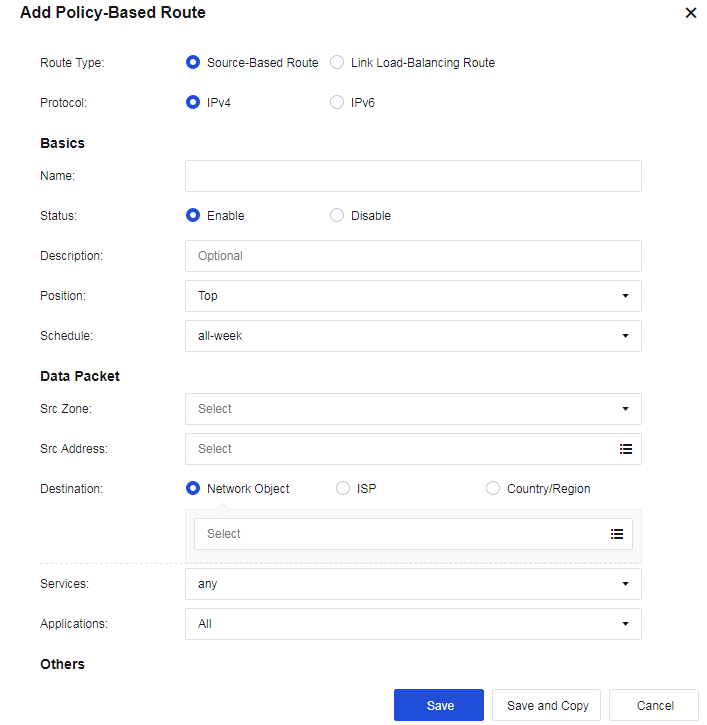Screen dimensions: 707x725
Task: Click the Save and Copy button
Action: coord(547,705)
